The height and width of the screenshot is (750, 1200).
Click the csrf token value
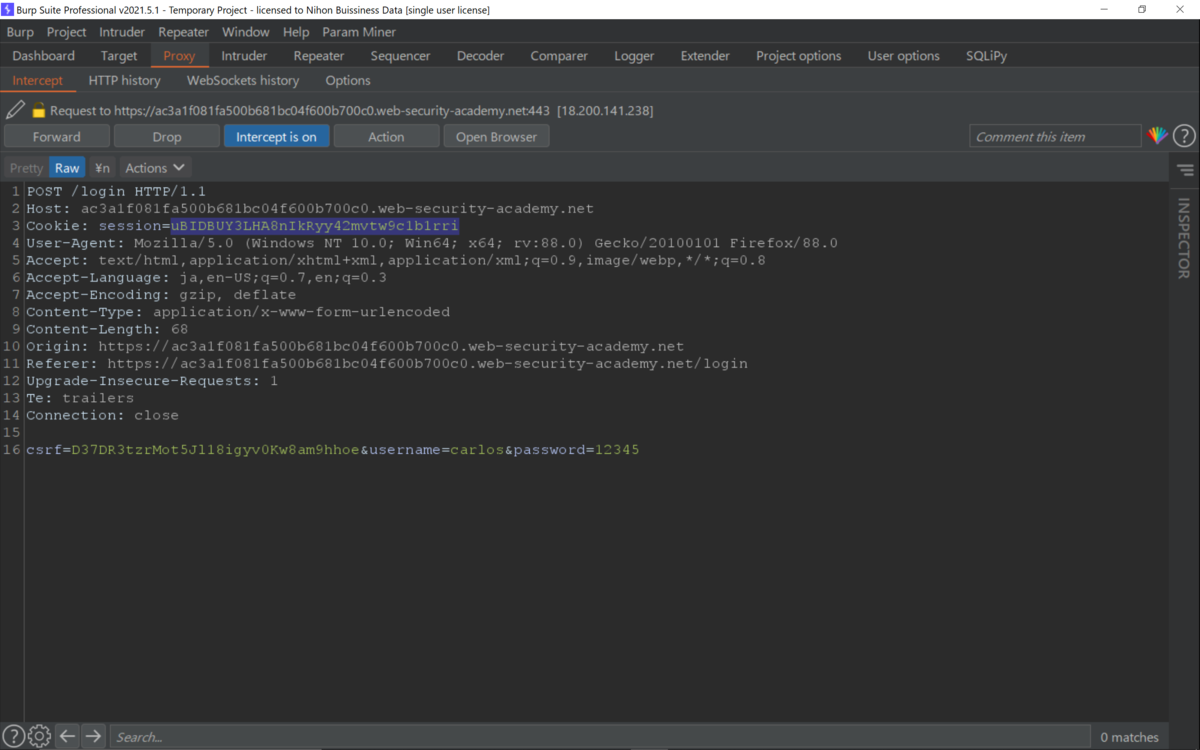pos(215,450)
